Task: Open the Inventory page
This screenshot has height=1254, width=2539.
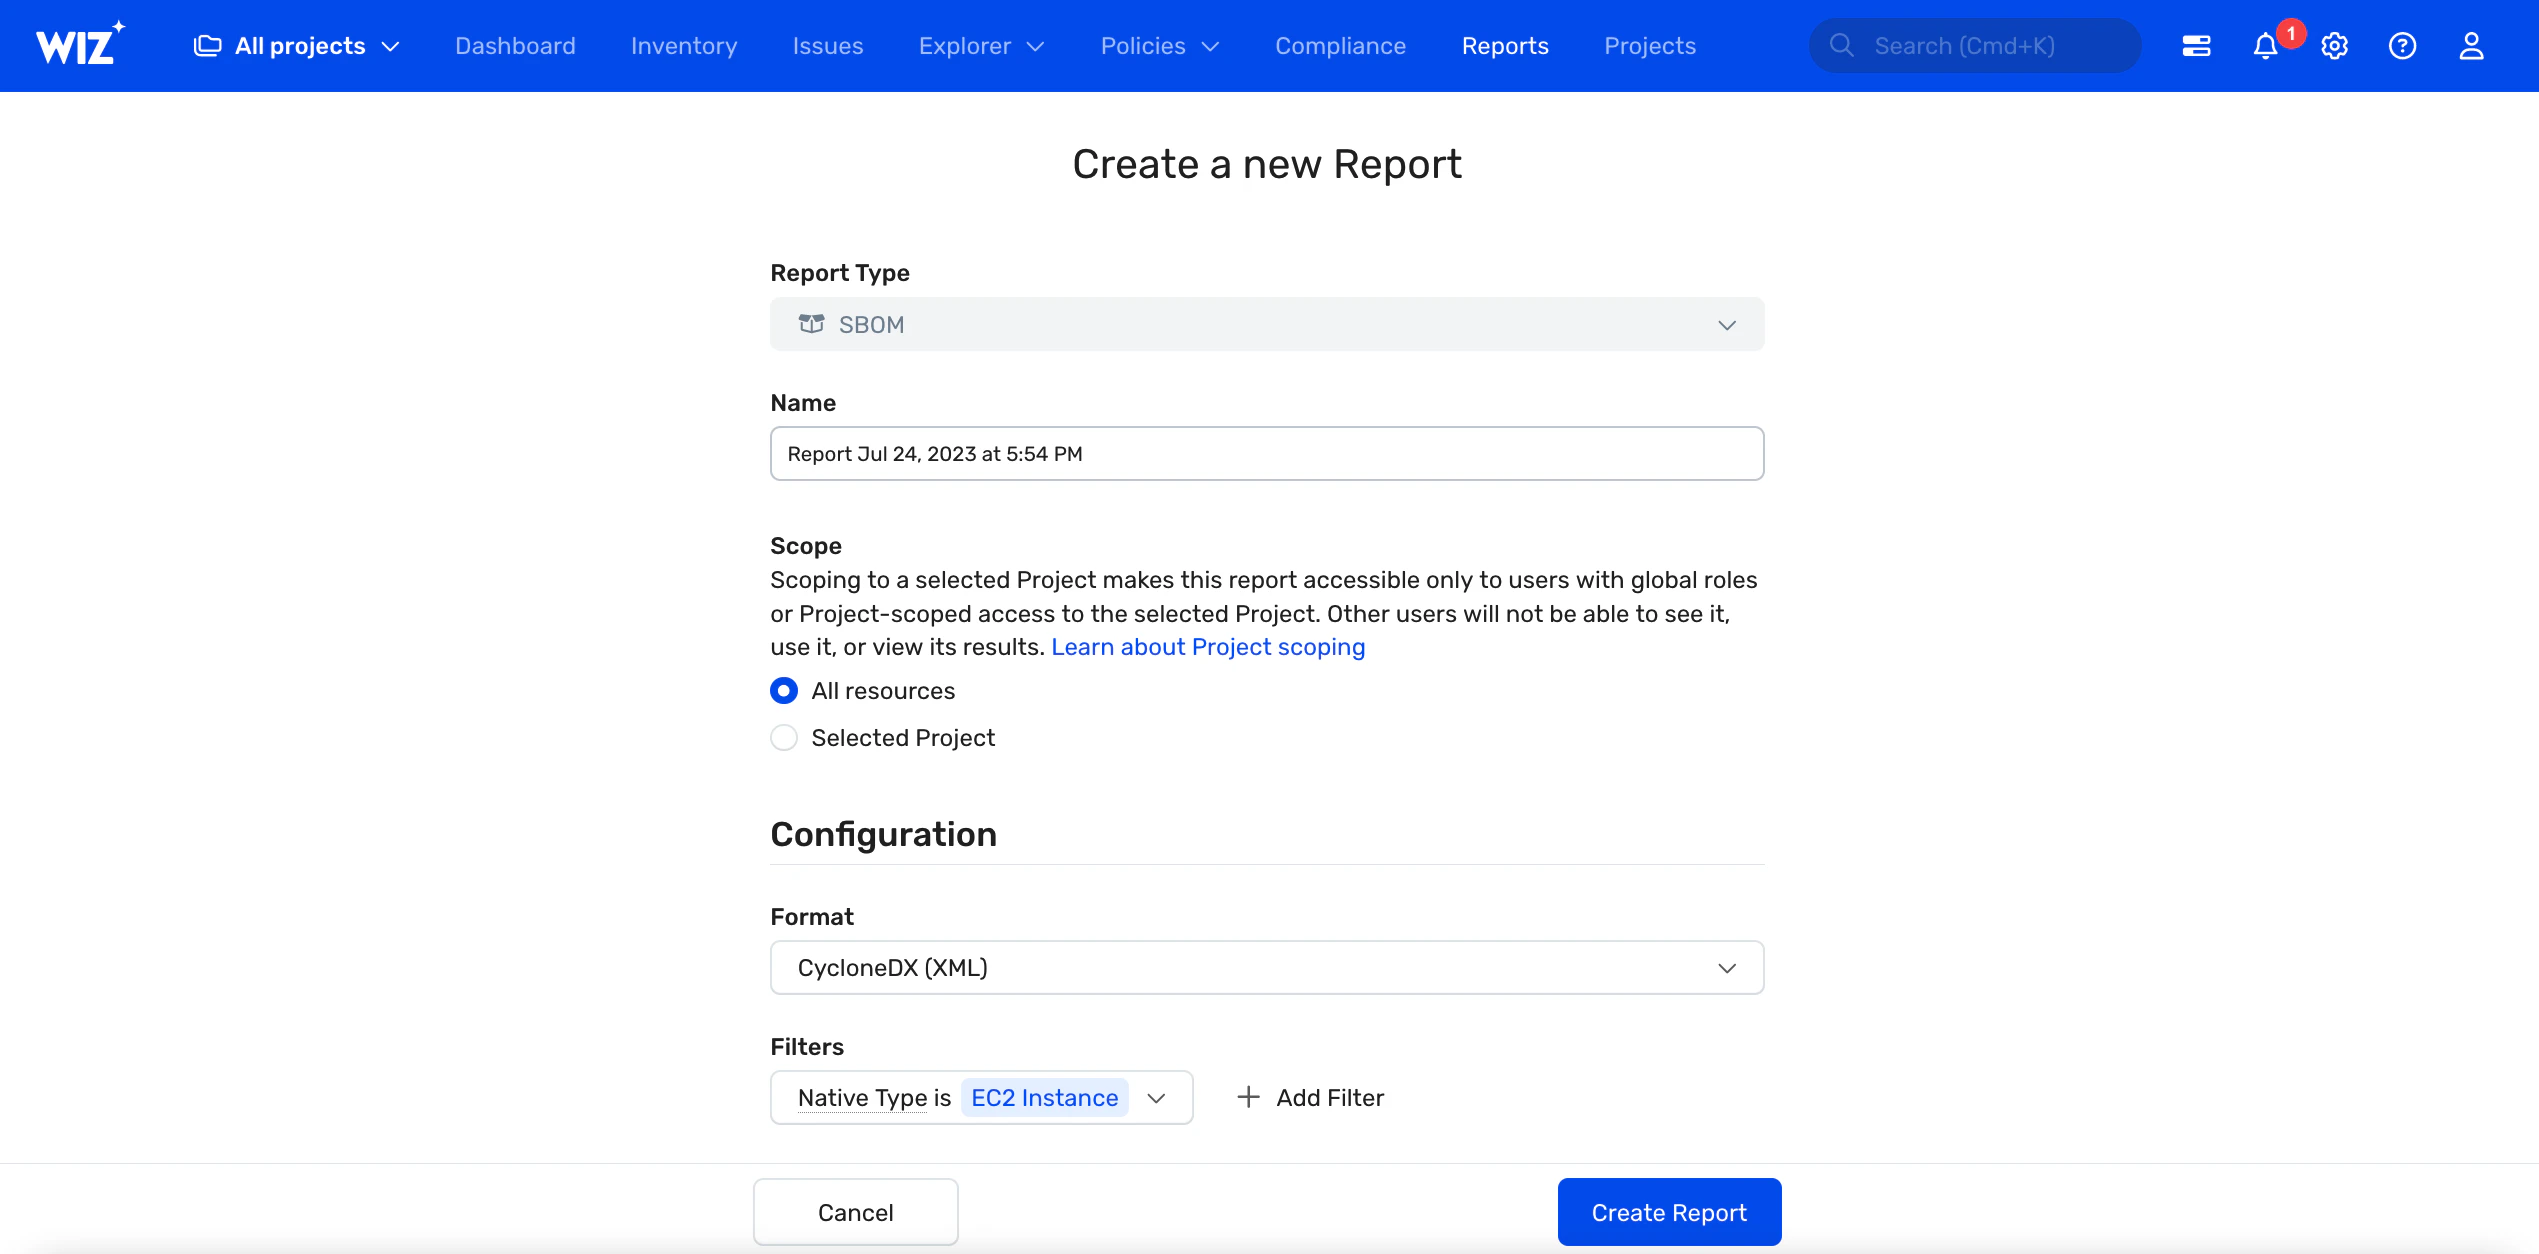Action: tap(684, 46)
